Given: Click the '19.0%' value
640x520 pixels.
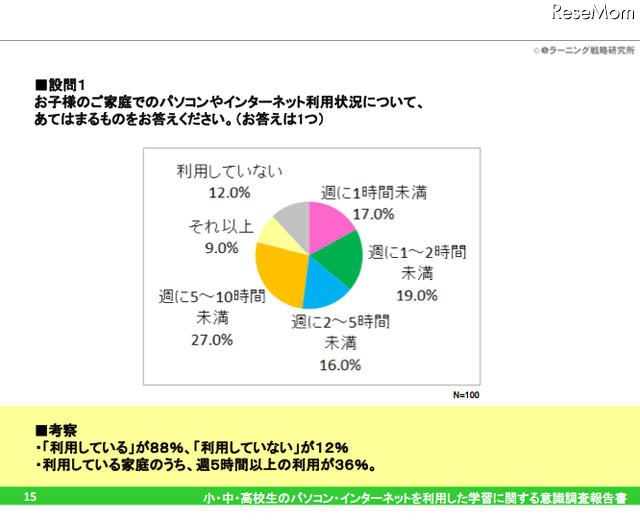Looking at the screenshot, I should click(x=417, y=296).
